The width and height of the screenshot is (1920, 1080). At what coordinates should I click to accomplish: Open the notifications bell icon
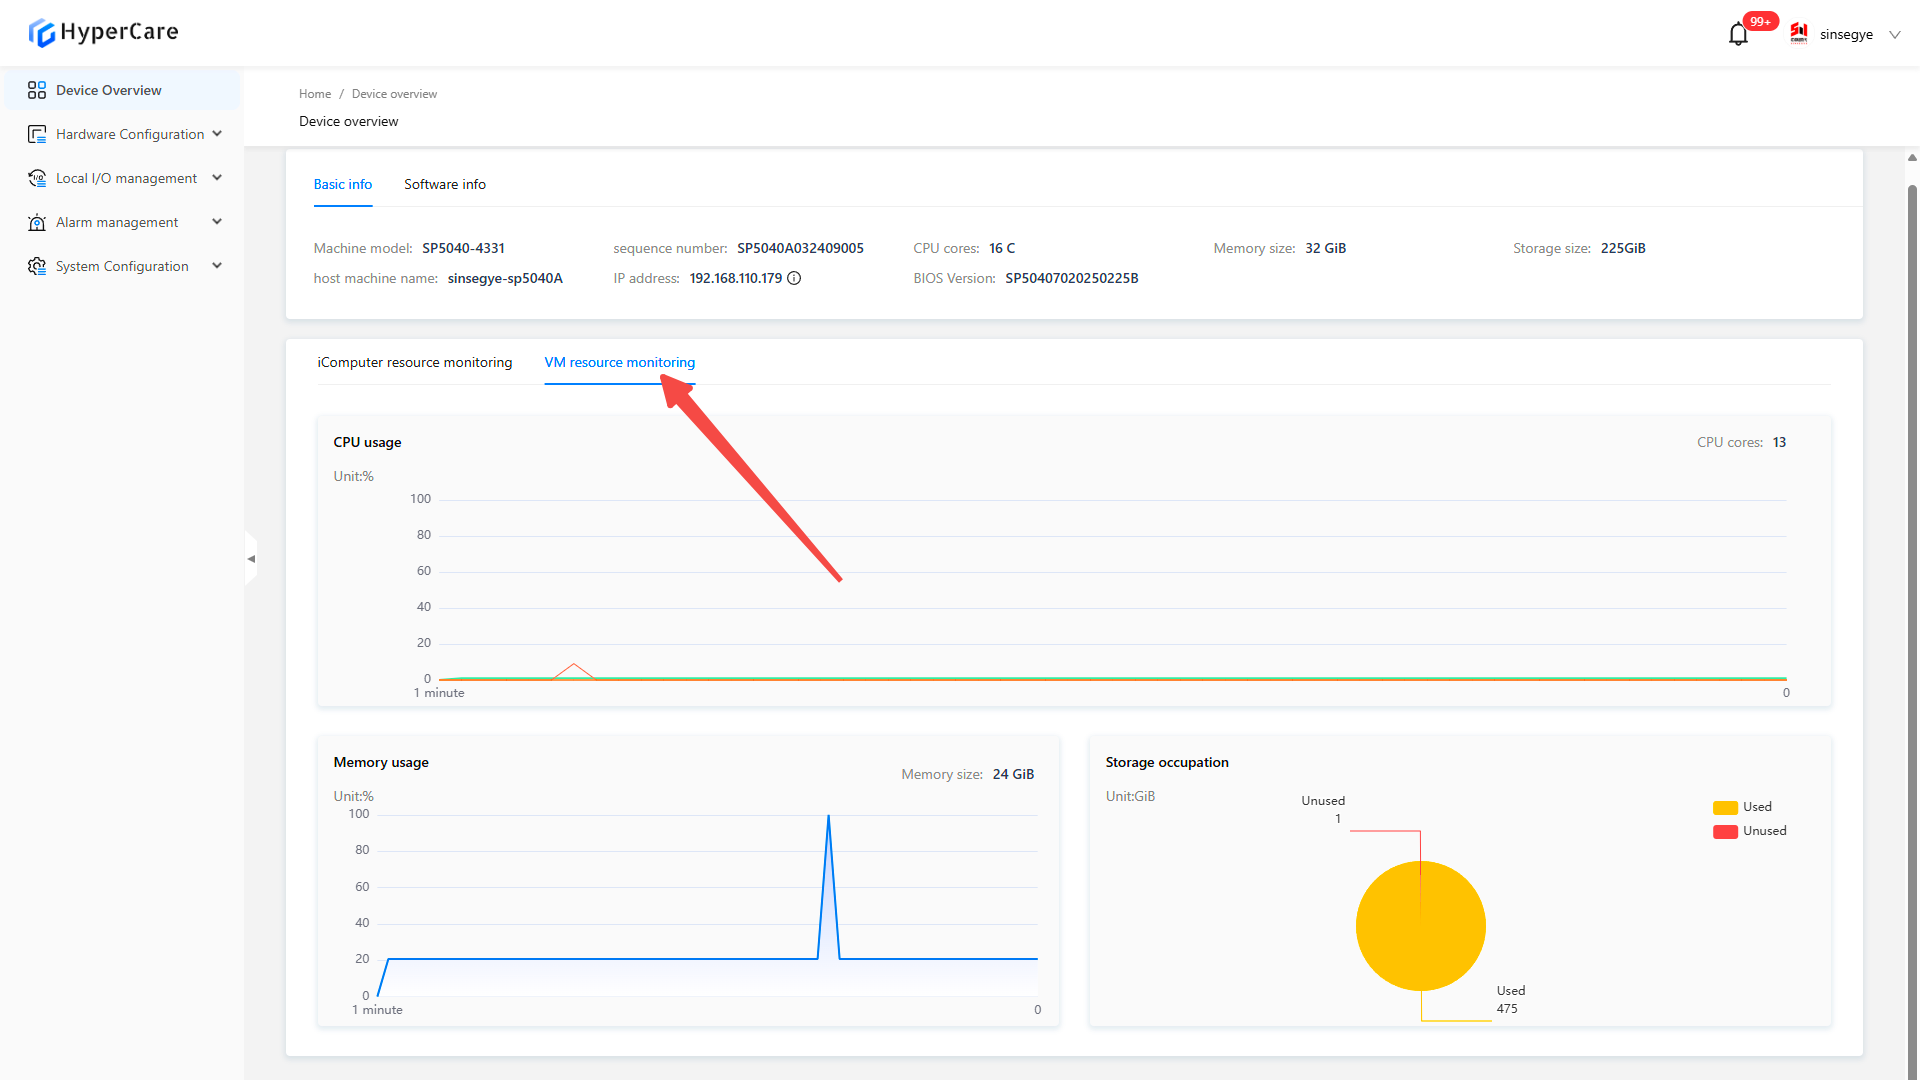pyautogui.click(x=1738, y=35)
